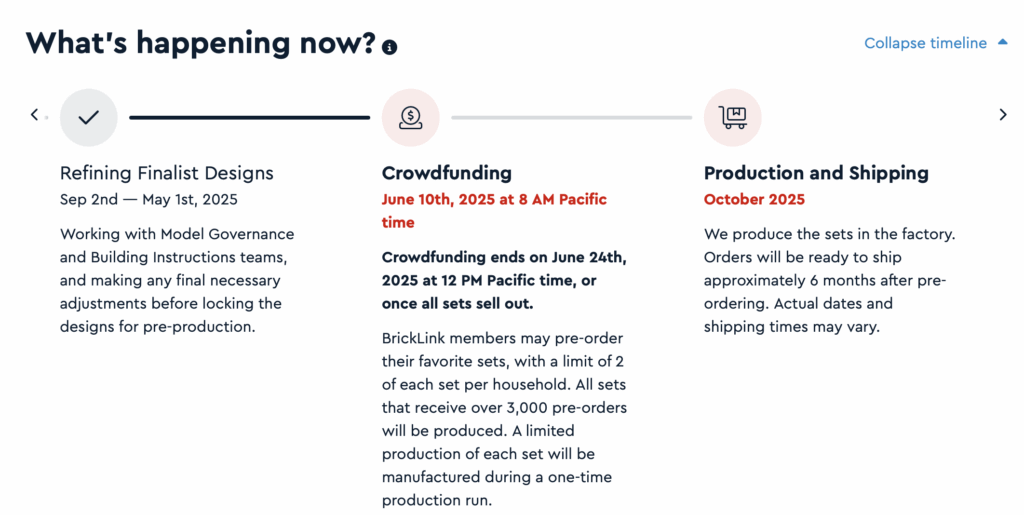Screen dimensions: 1024x515
Task: Click the BrickLink members pre-order paragraph
Action: pos(504,419)
